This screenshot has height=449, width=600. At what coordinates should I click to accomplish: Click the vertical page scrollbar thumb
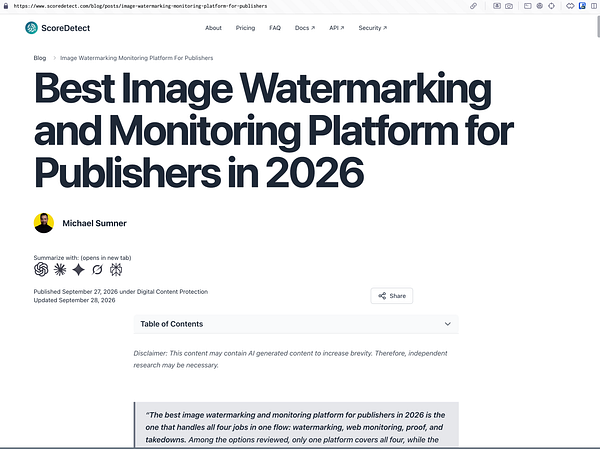(598, 26)
